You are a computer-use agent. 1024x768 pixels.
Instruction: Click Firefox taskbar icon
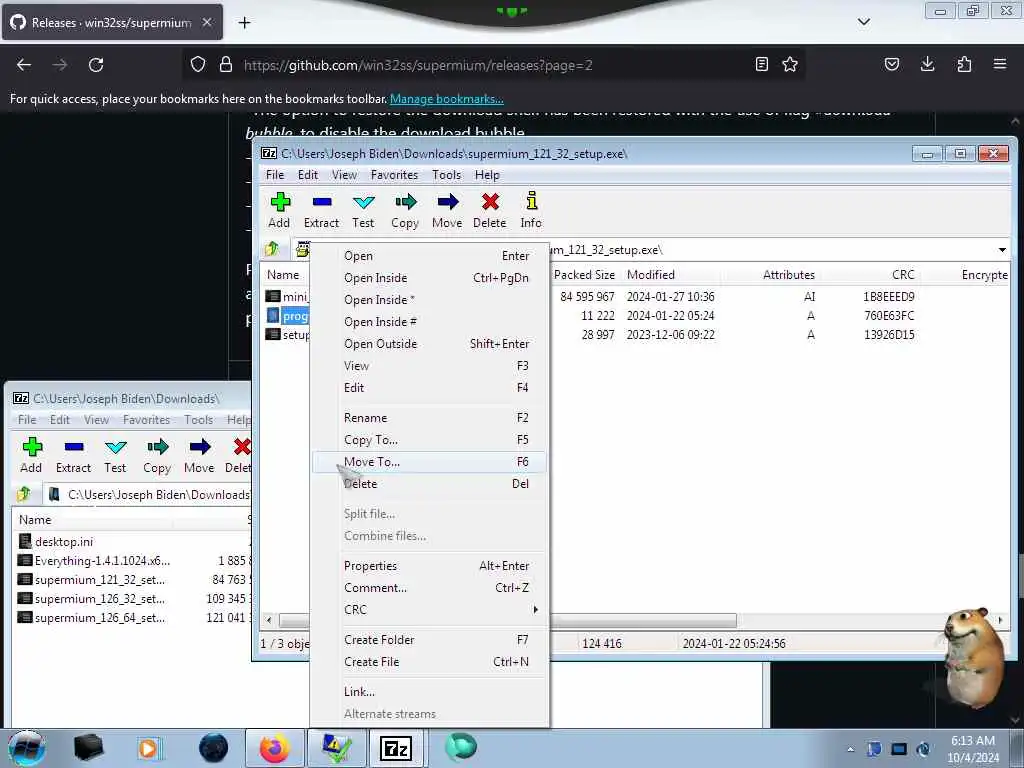click(x=274, y=748)
